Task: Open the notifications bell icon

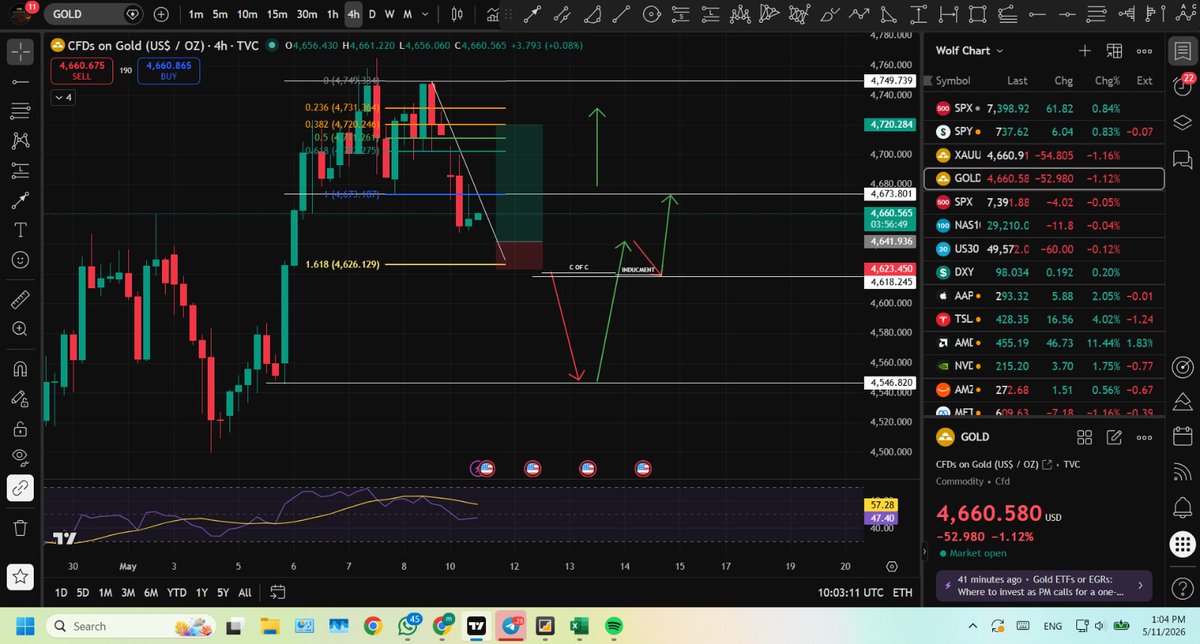Action: (x=1181, y=509)
